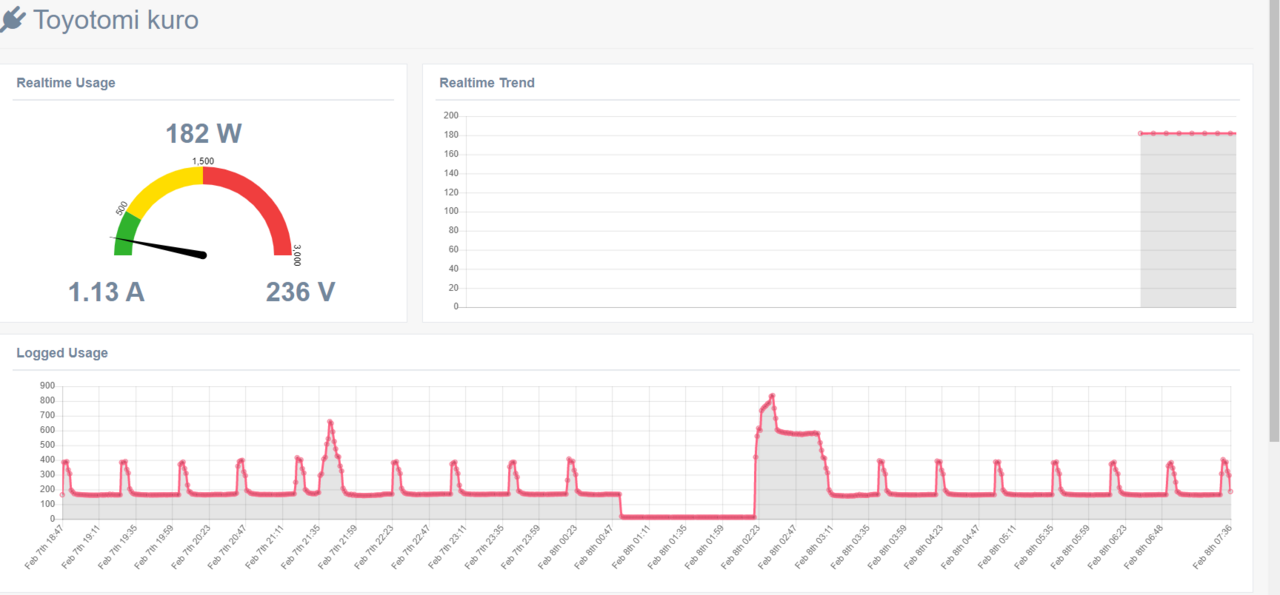Click the 800 y-axis label in Logged Usage
Viewport: 1280px width, 595px height.
pos(47,400)
